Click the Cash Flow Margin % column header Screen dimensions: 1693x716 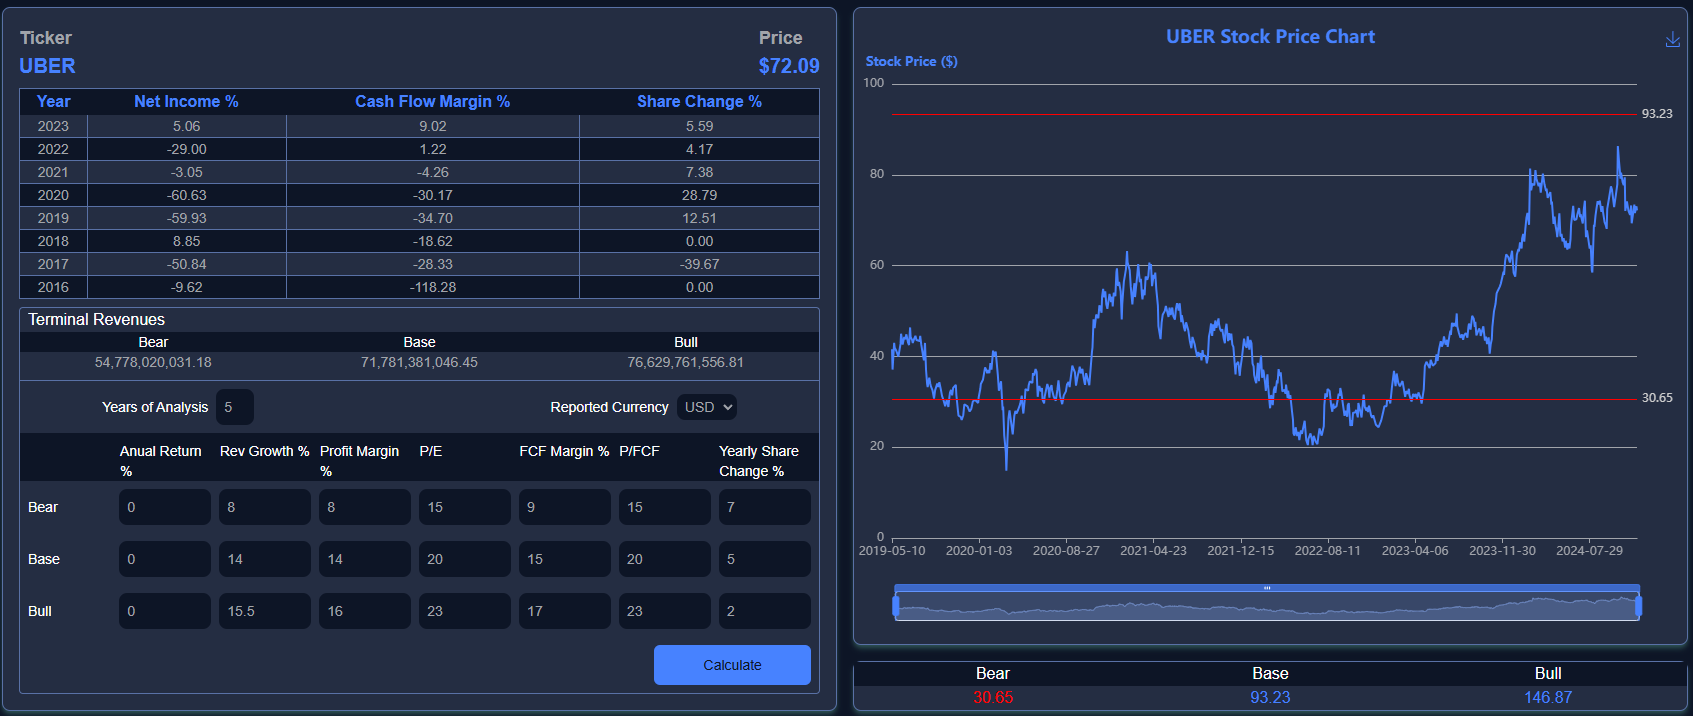pos(432,102)
